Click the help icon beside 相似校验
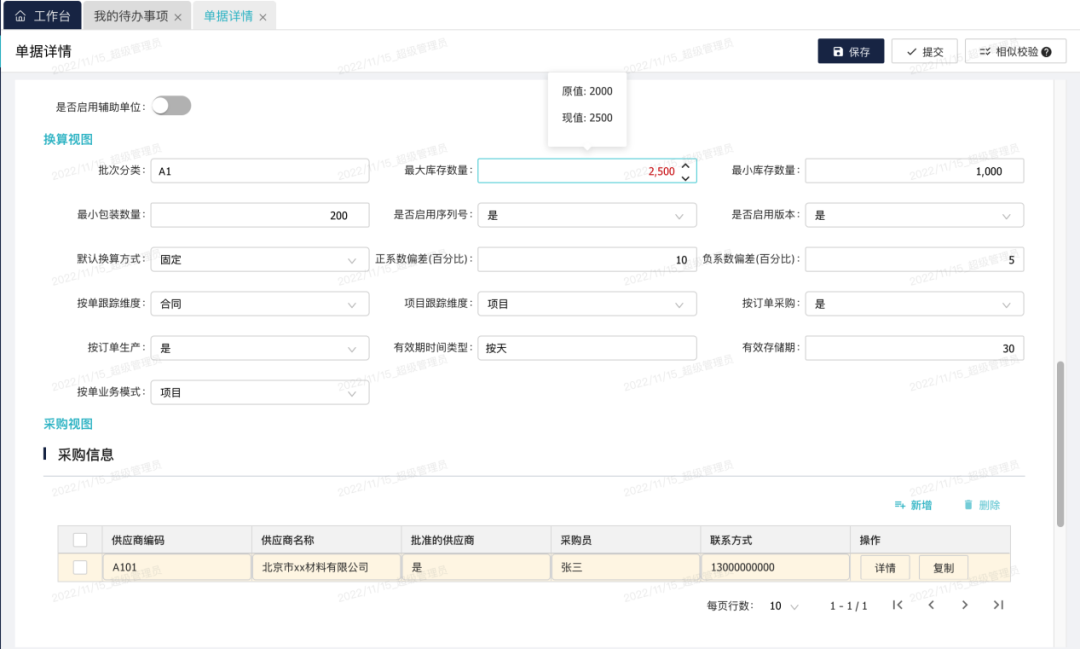This screenshot has width=1080, height=649. pos(1046,52)
